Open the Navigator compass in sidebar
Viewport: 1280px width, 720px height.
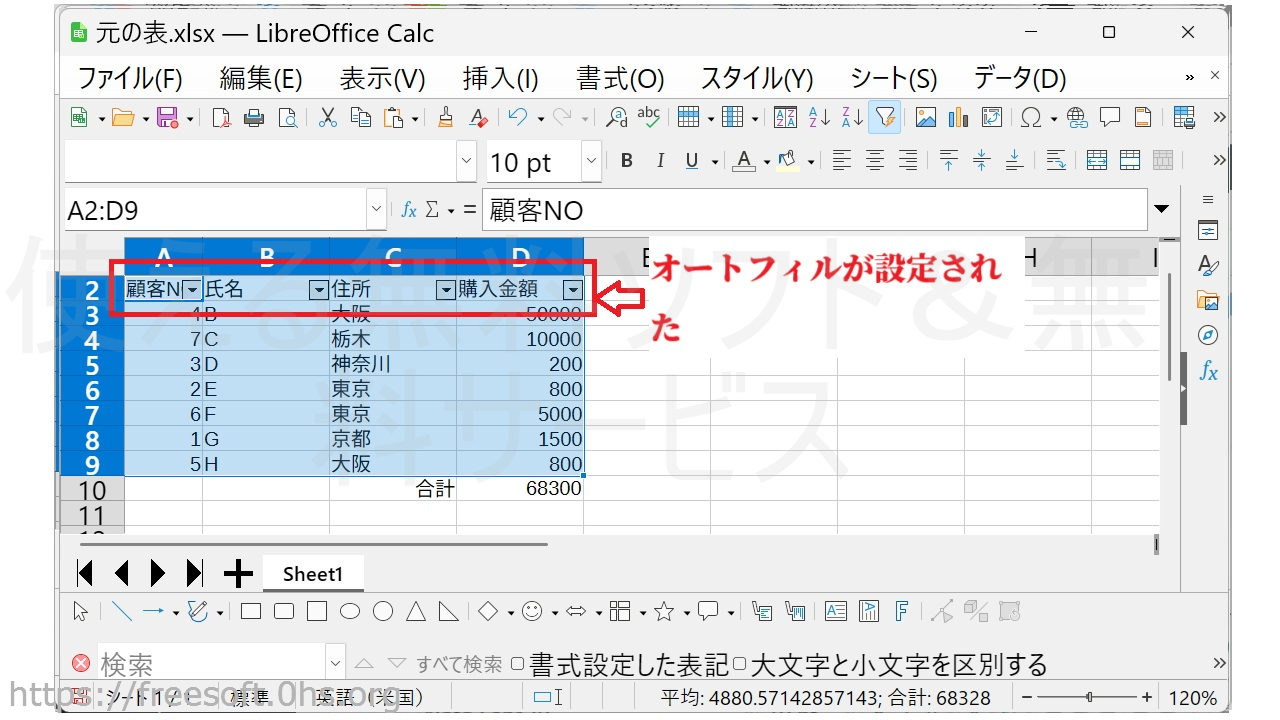click(x=1208, y=334)
